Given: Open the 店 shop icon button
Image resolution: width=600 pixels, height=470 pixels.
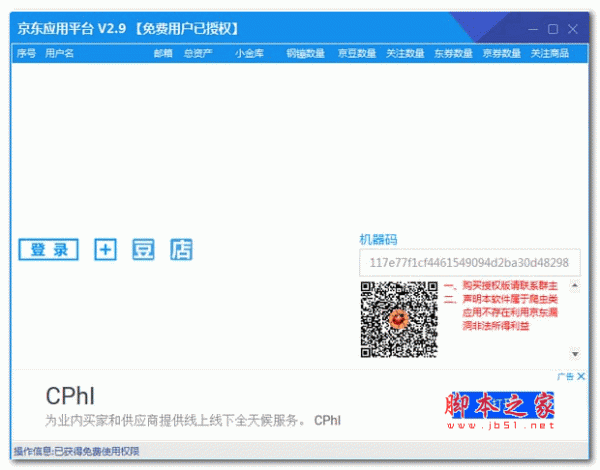Looking at the screenshot, I should point(181,250).
